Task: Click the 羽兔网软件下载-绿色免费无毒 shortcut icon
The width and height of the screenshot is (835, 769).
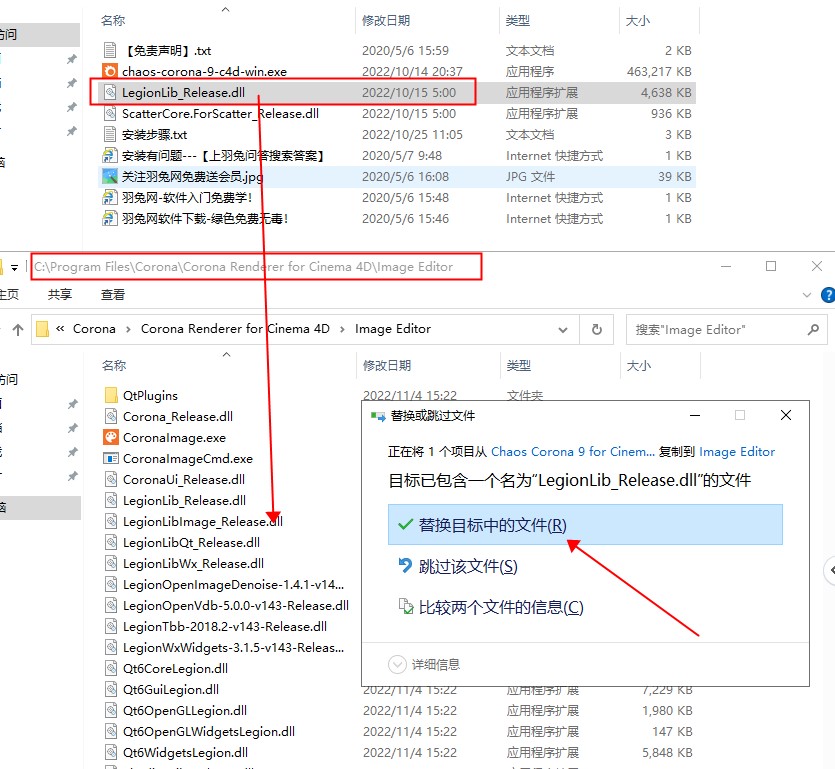Action: point(110,218)
